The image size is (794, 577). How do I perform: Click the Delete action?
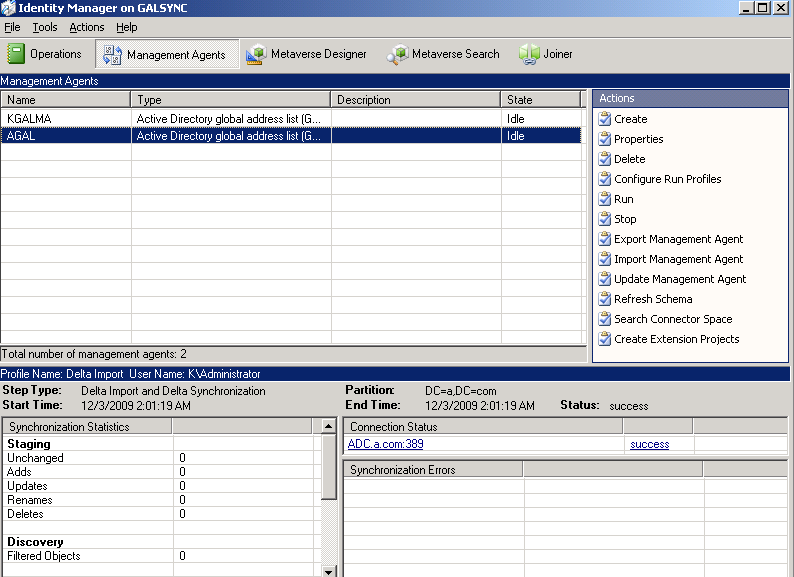[x=629, y=159]
